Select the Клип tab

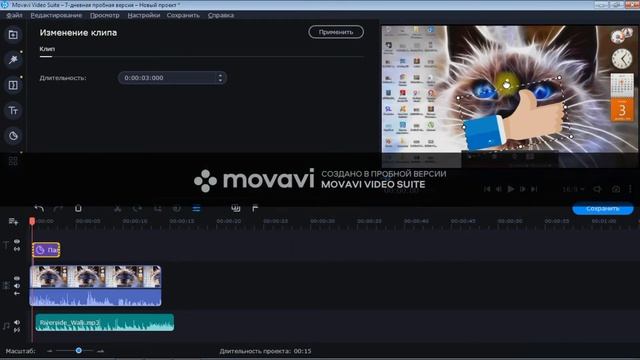tap(47, 49)
